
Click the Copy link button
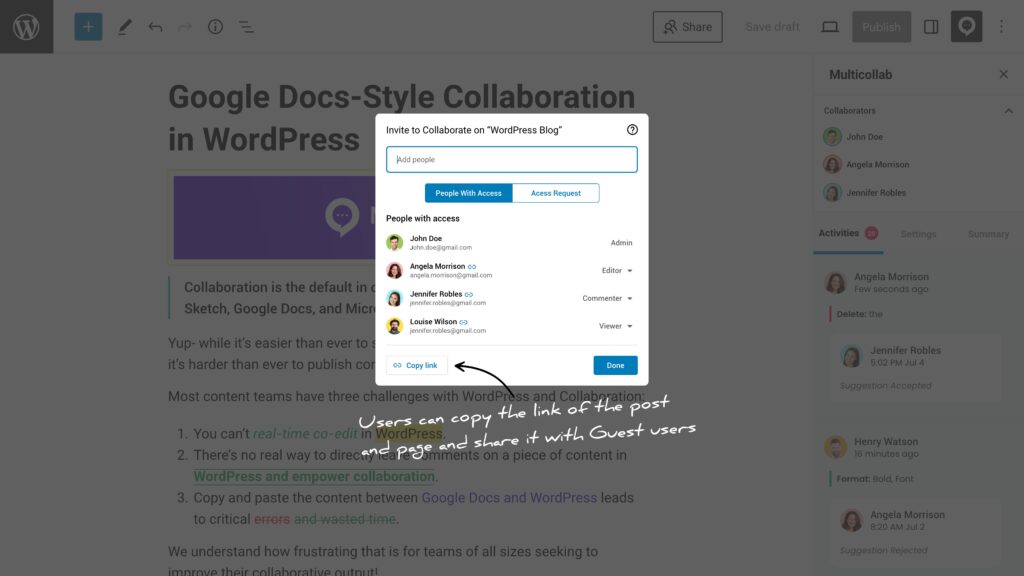pyautogui.click(x=417, y=365)
